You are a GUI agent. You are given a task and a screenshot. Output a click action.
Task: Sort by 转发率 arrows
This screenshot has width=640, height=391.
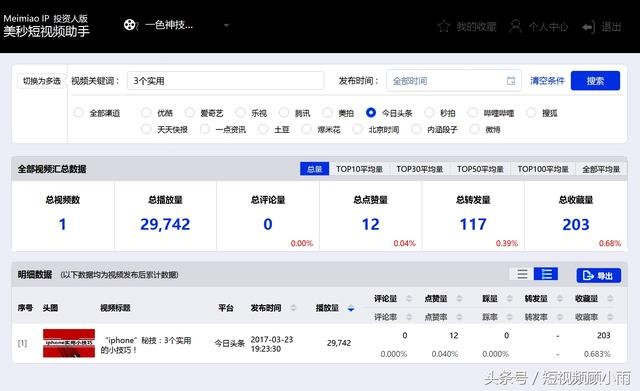560,317
